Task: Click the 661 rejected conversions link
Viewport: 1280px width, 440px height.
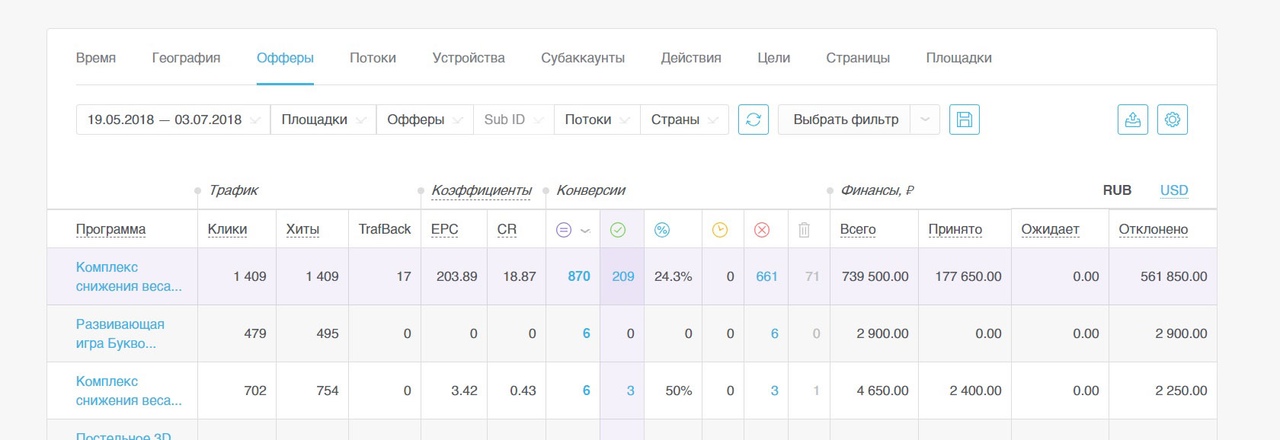Action: tap(767, 277)
